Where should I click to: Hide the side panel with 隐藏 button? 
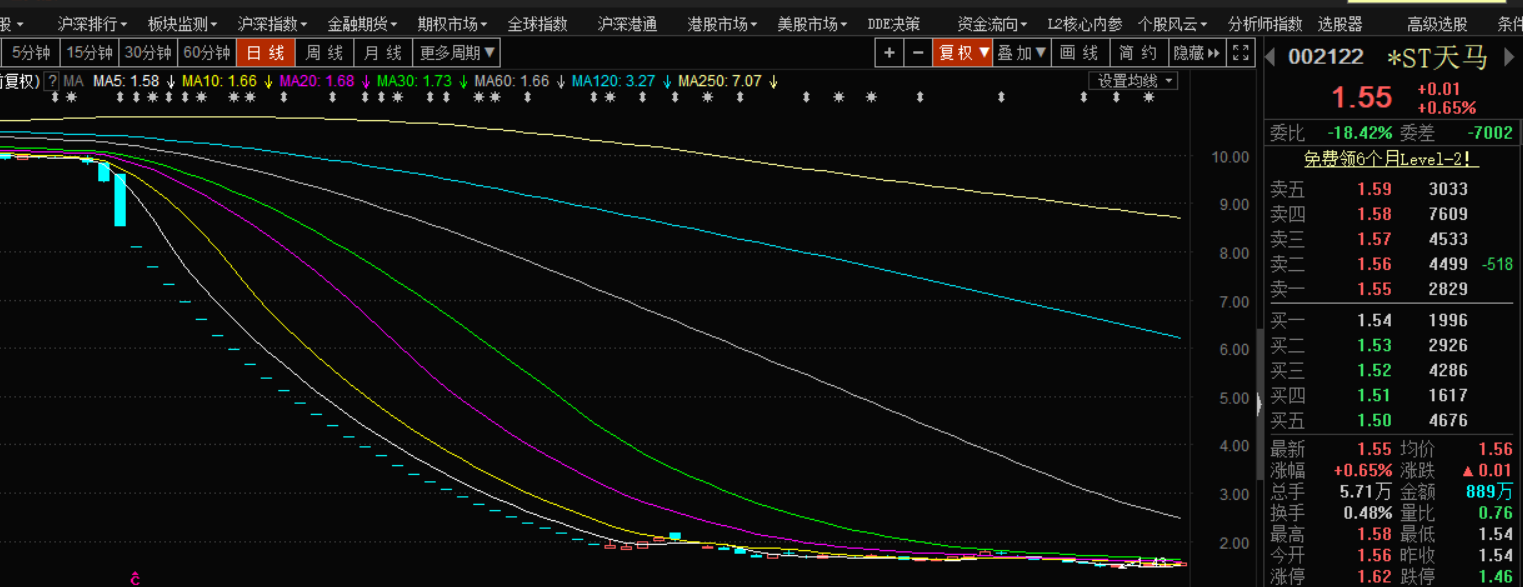coord(1197,53)
